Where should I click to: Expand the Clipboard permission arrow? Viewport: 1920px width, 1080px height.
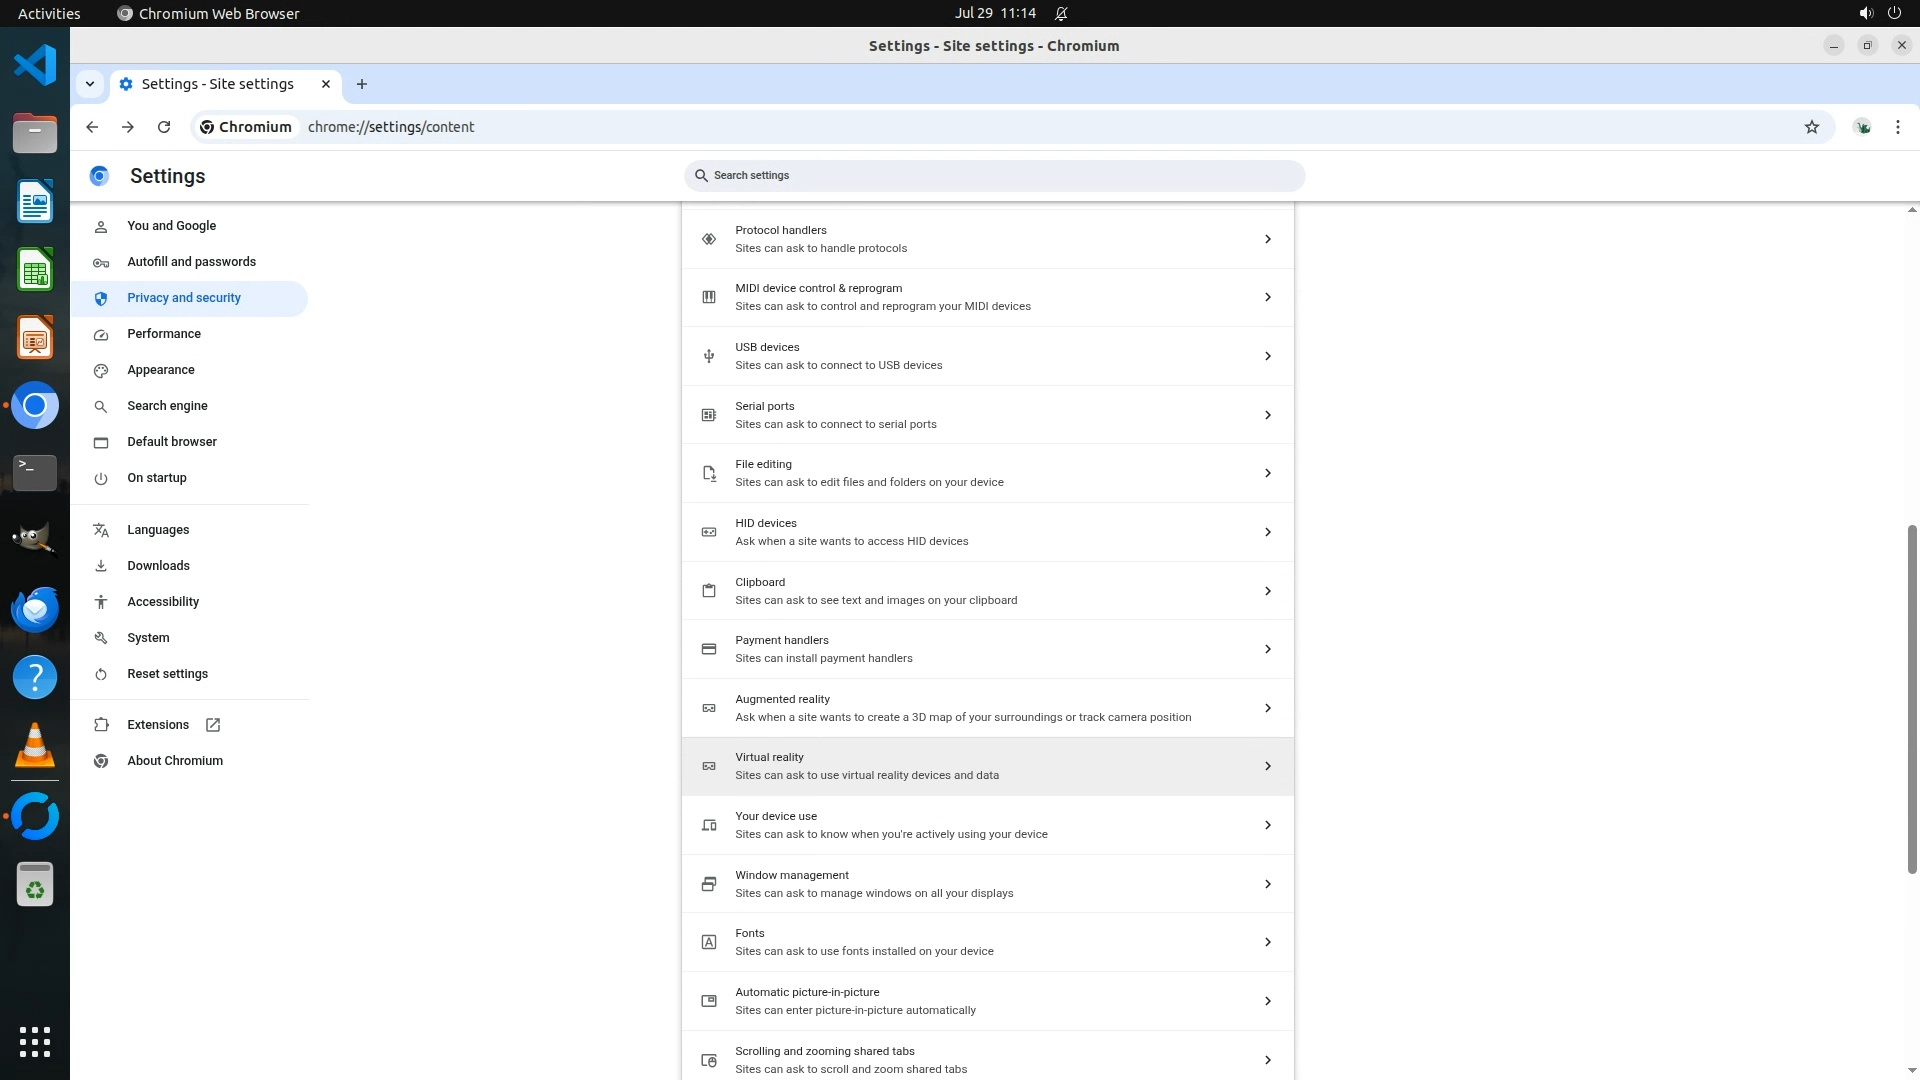[1267, 591]
